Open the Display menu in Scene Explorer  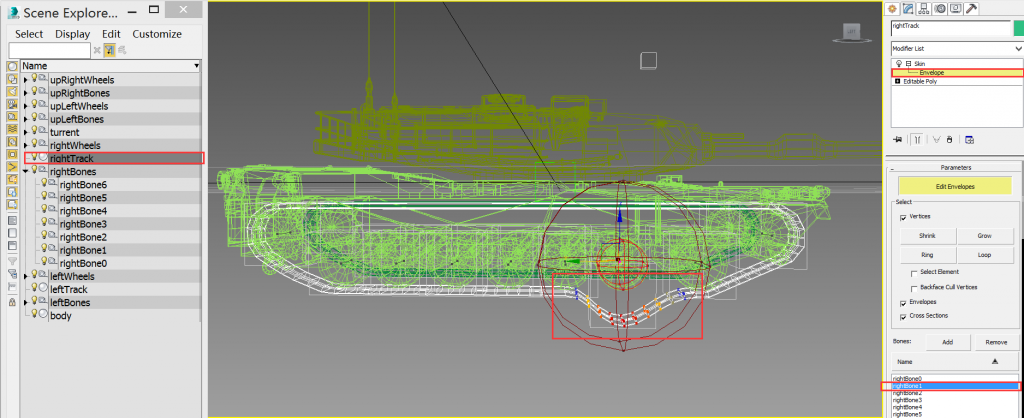[72, 33]
